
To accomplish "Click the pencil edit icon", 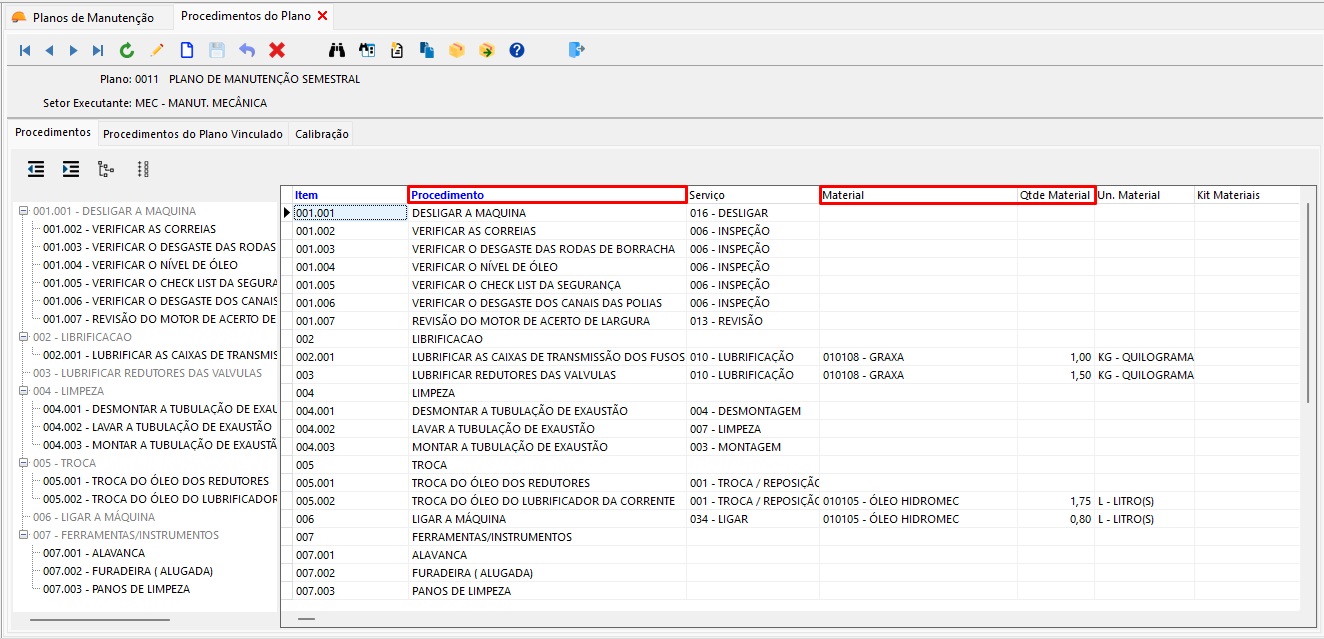I will (157, 50).
